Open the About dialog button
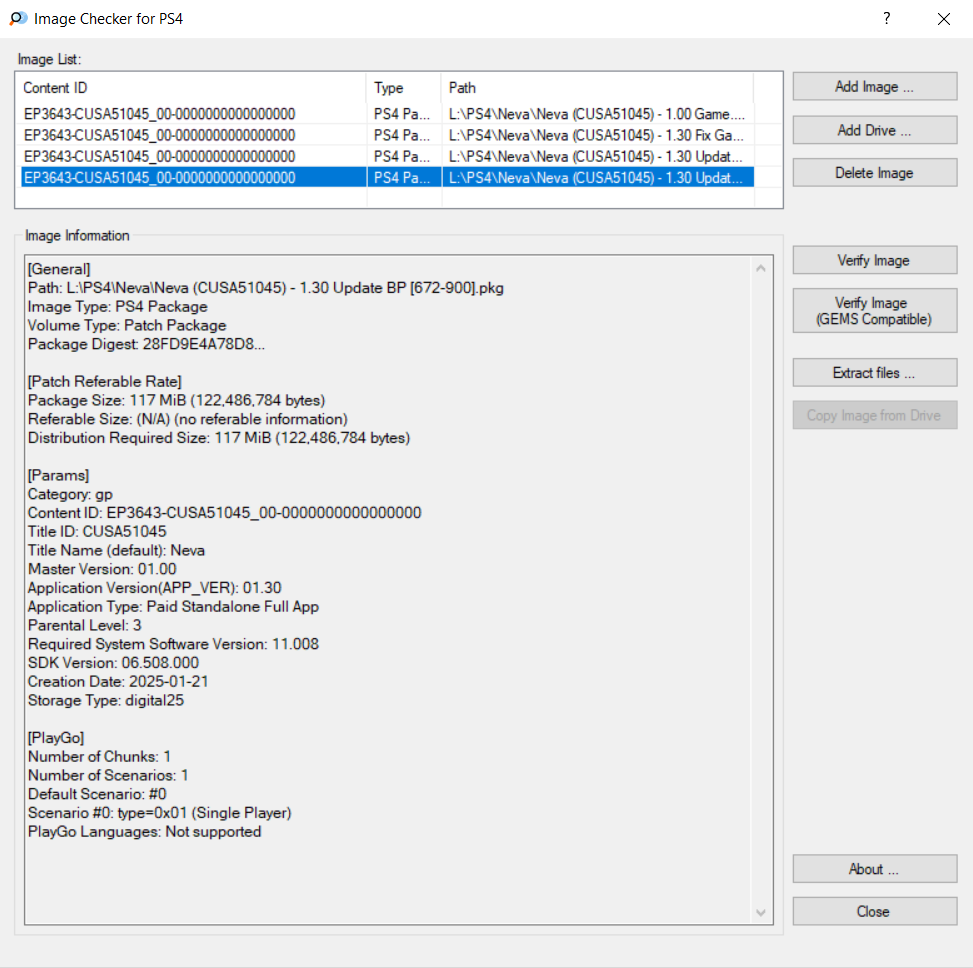The image size is (973, 968). 874,869
